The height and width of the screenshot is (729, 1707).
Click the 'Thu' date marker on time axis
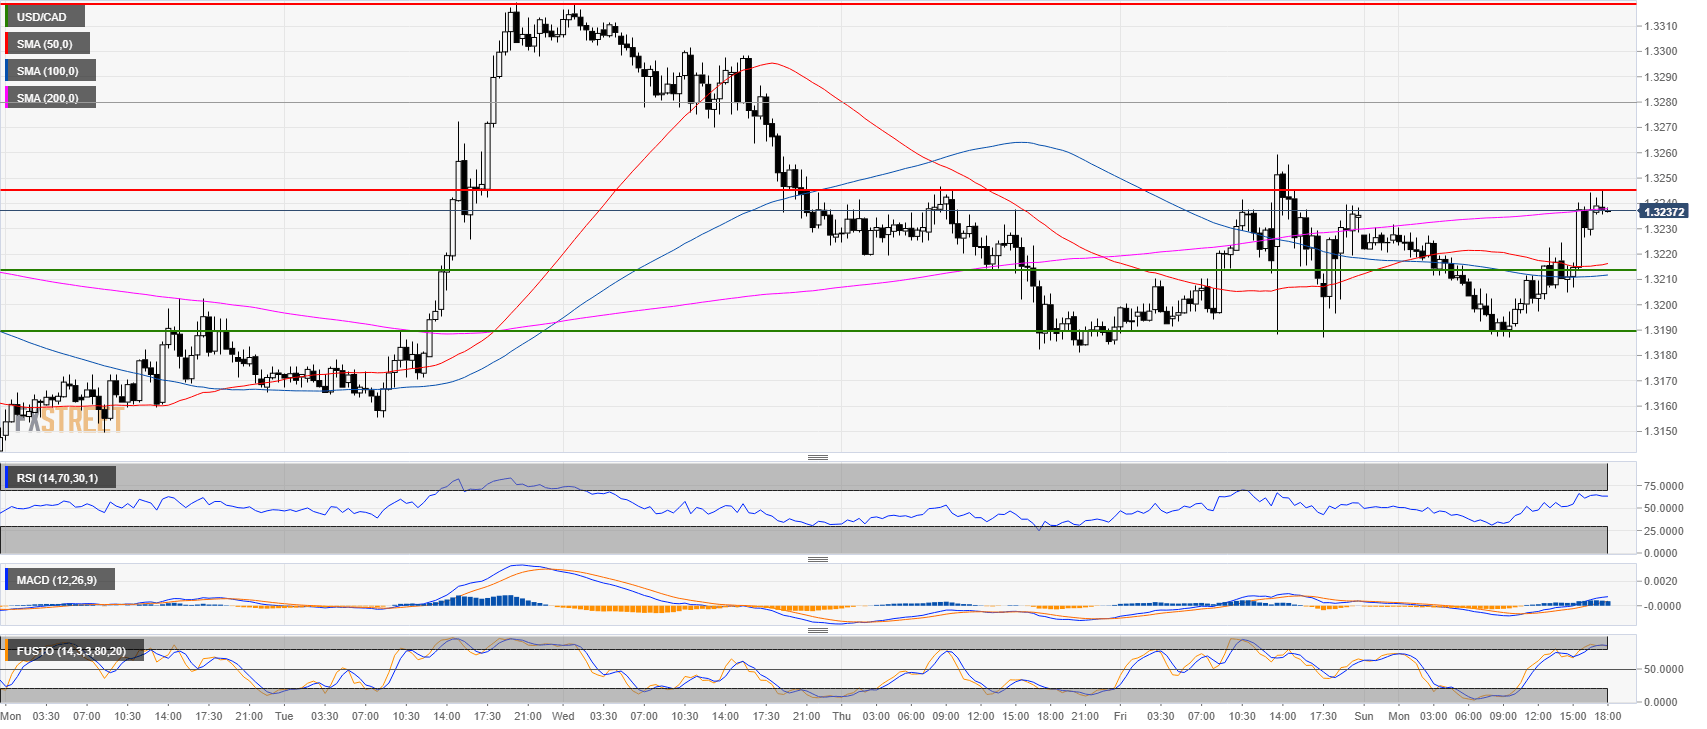point(841,716)
